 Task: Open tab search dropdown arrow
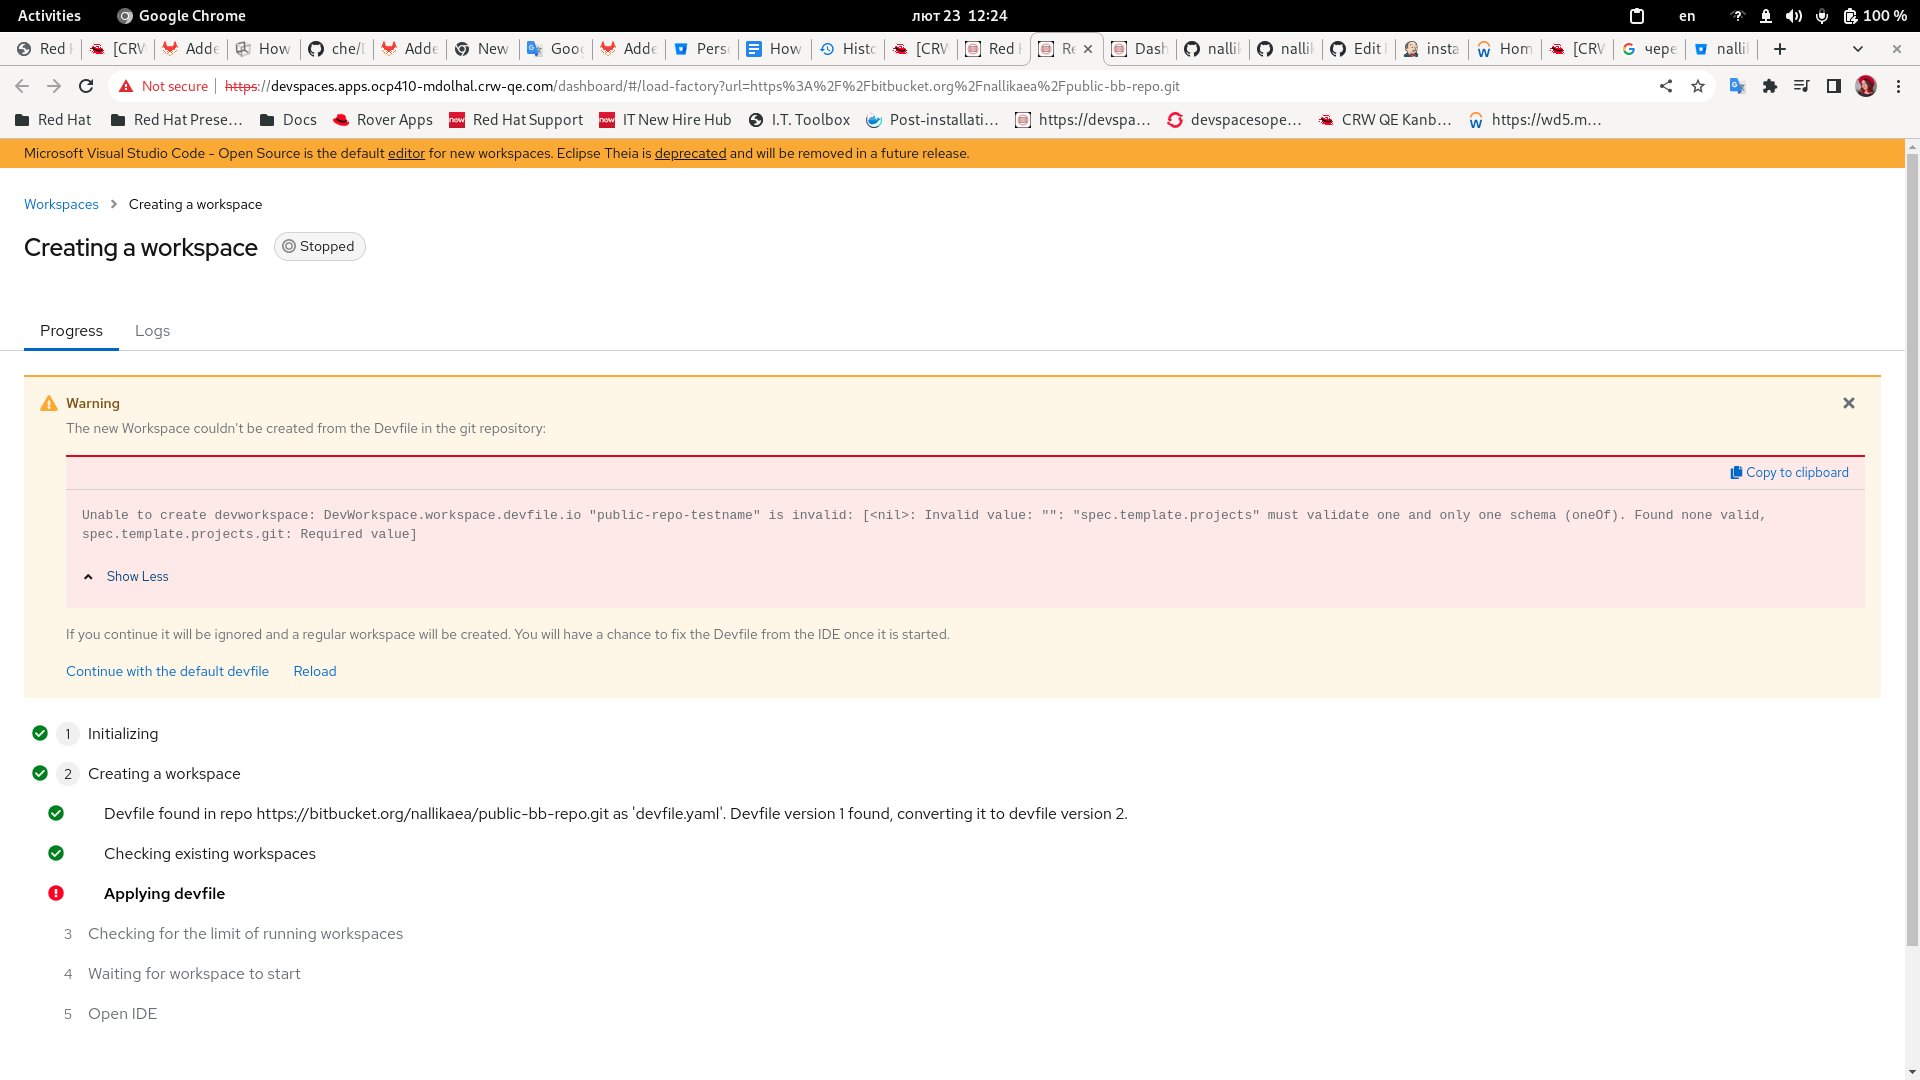(1858, 49)
